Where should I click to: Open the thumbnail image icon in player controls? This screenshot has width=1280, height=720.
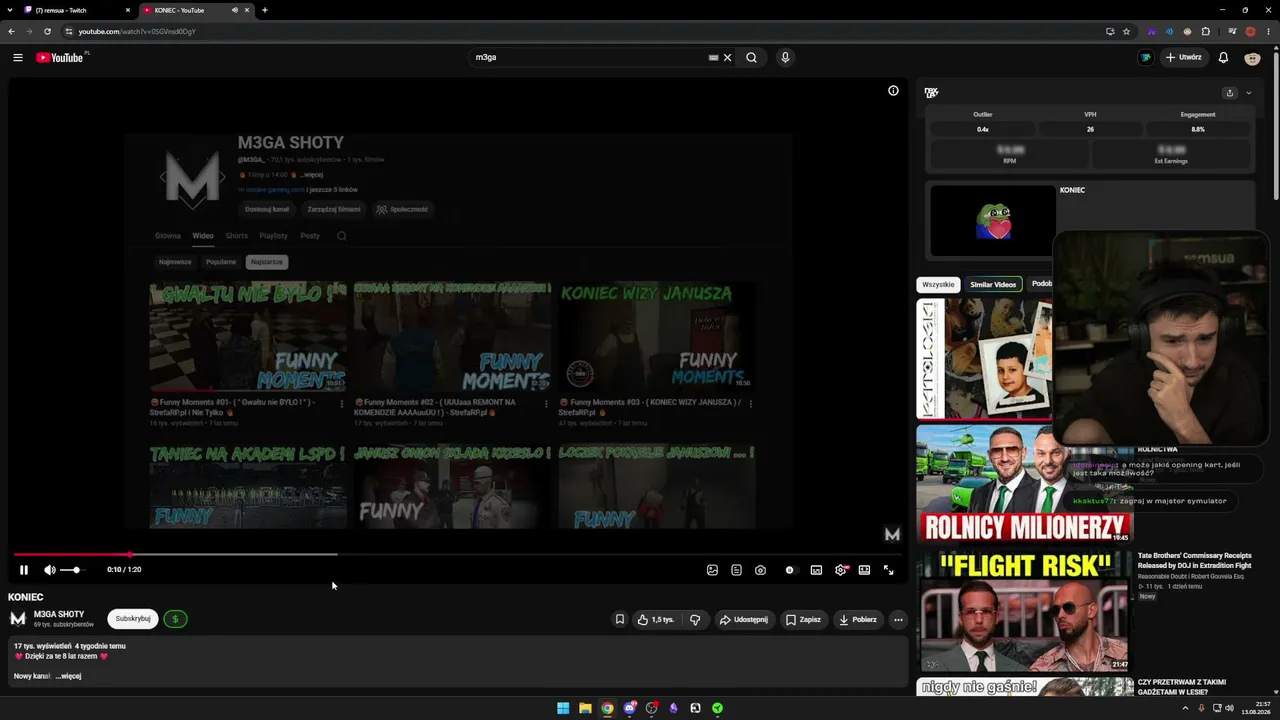[712, 570]
